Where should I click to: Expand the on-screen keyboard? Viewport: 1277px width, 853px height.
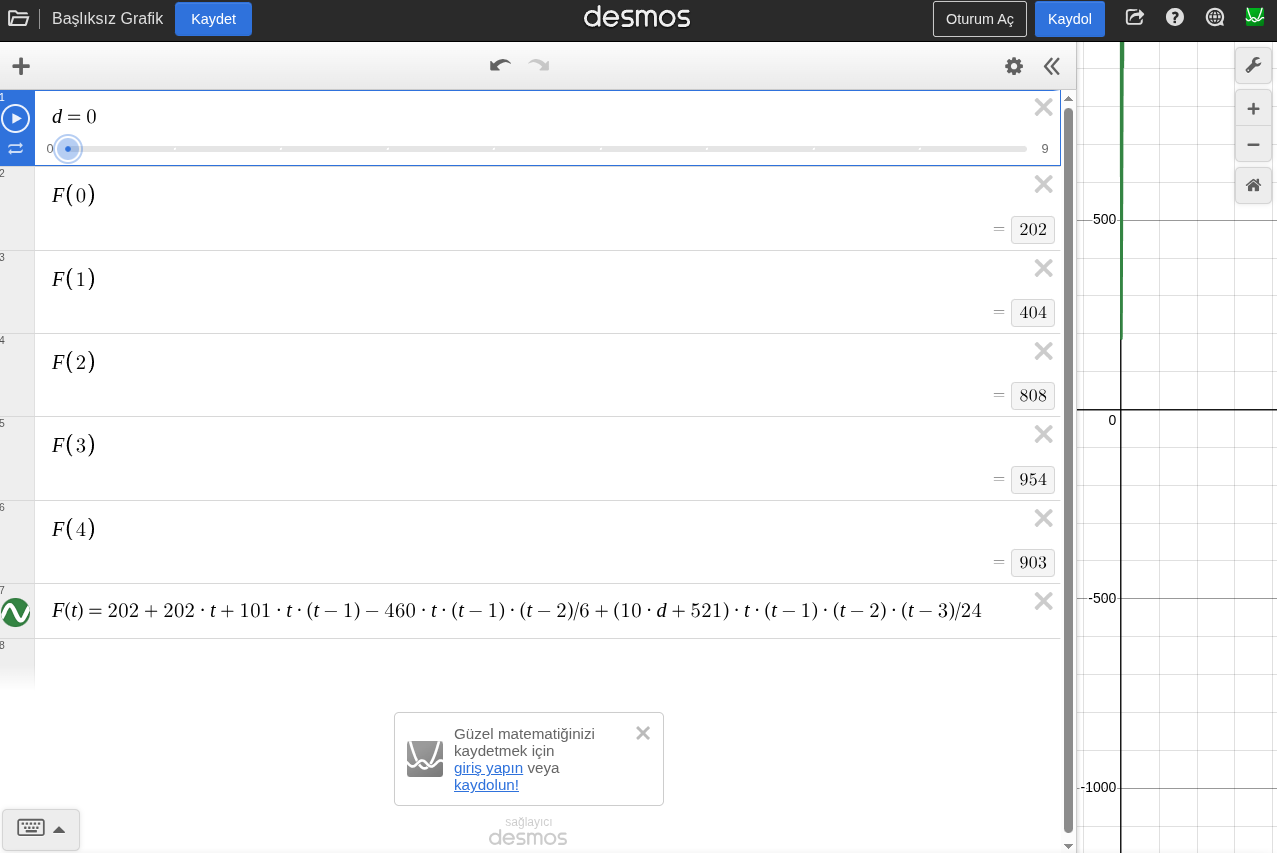(41, 829)
